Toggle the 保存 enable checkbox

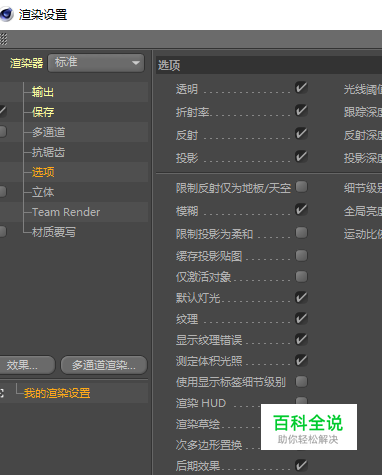3,111
